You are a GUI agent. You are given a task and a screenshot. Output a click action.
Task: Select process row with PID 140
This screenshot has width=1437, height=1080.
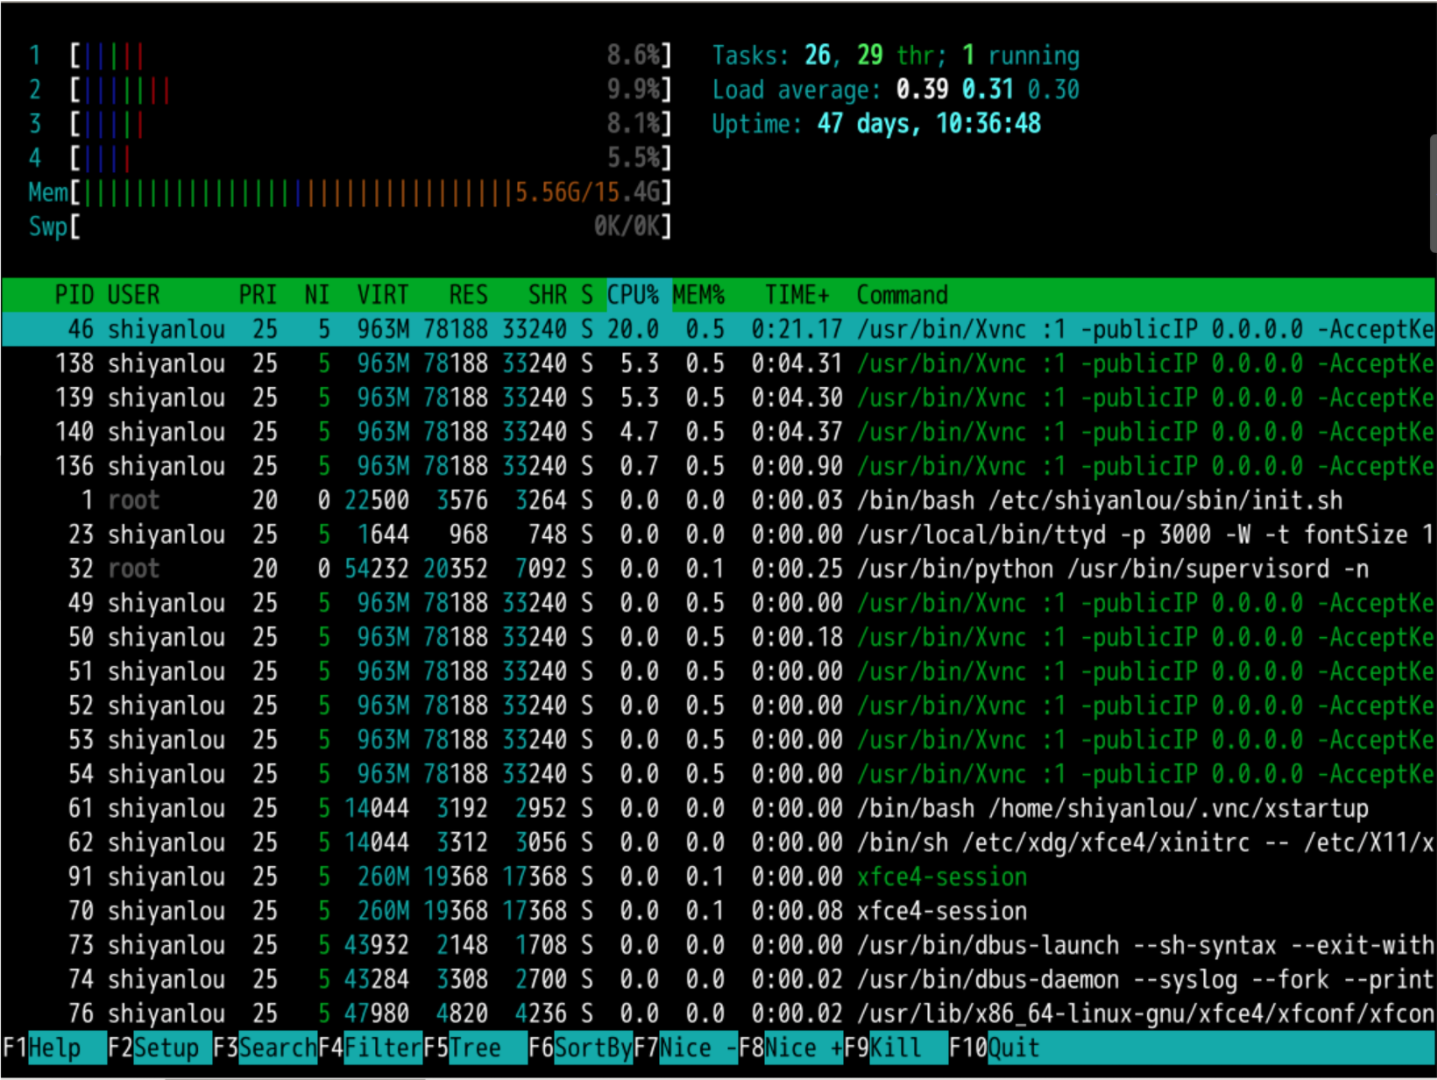[x=718, y=432]
